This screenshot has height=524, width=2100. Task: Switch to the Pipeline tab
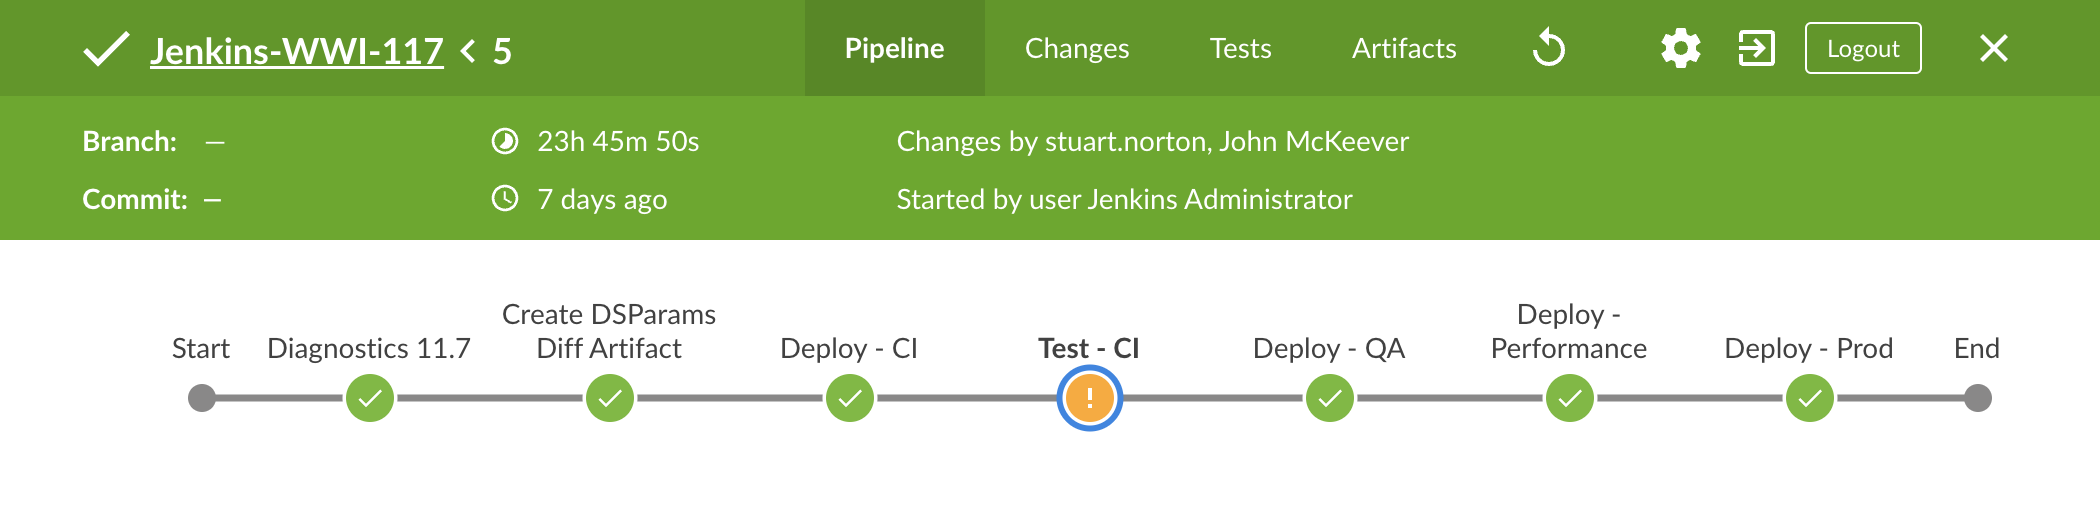click(894, 48)
